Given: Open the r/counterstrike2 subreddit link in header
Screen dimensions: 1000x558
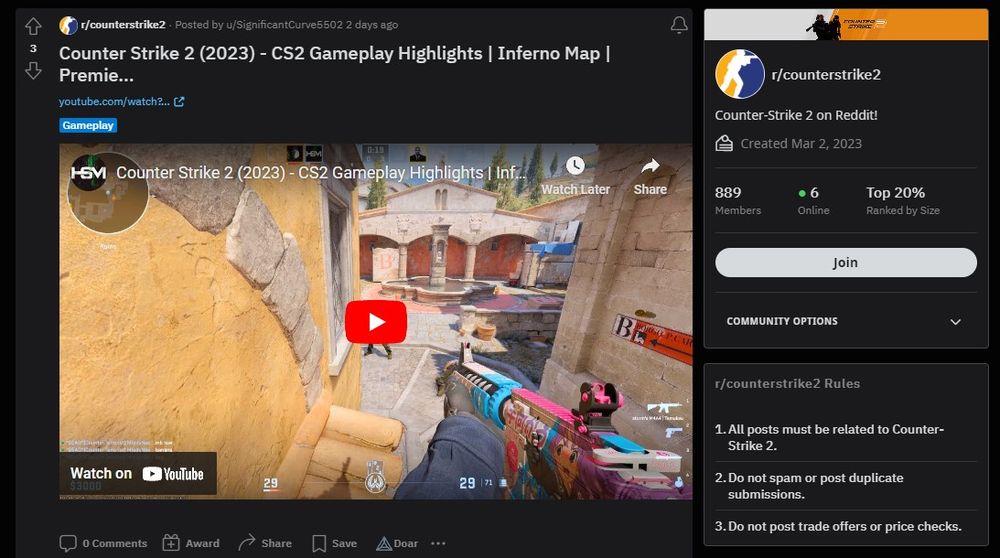Looking at the screenshot, I should click(x=123, y=25).
